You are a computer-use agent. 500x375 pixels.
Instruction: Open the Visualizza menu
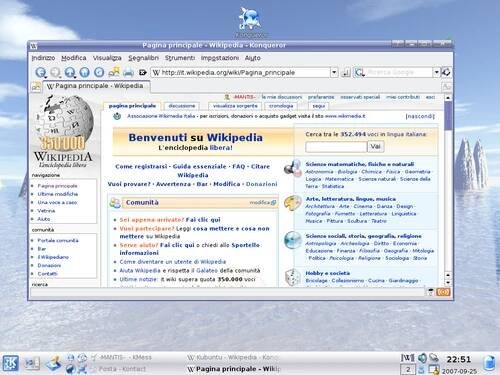pos(107,58)
